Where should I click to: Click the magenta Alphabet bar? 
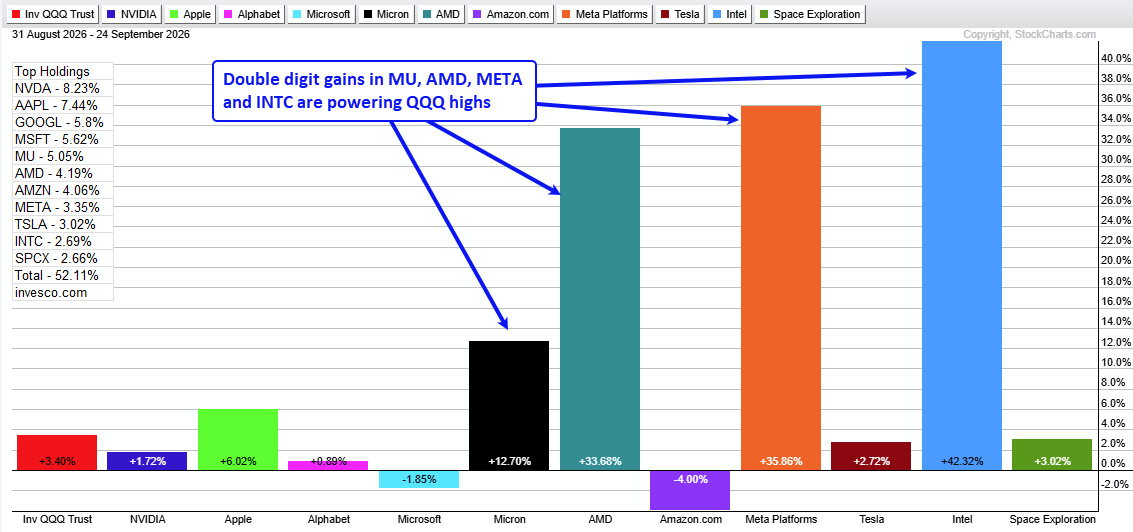(x=328, y=466)
